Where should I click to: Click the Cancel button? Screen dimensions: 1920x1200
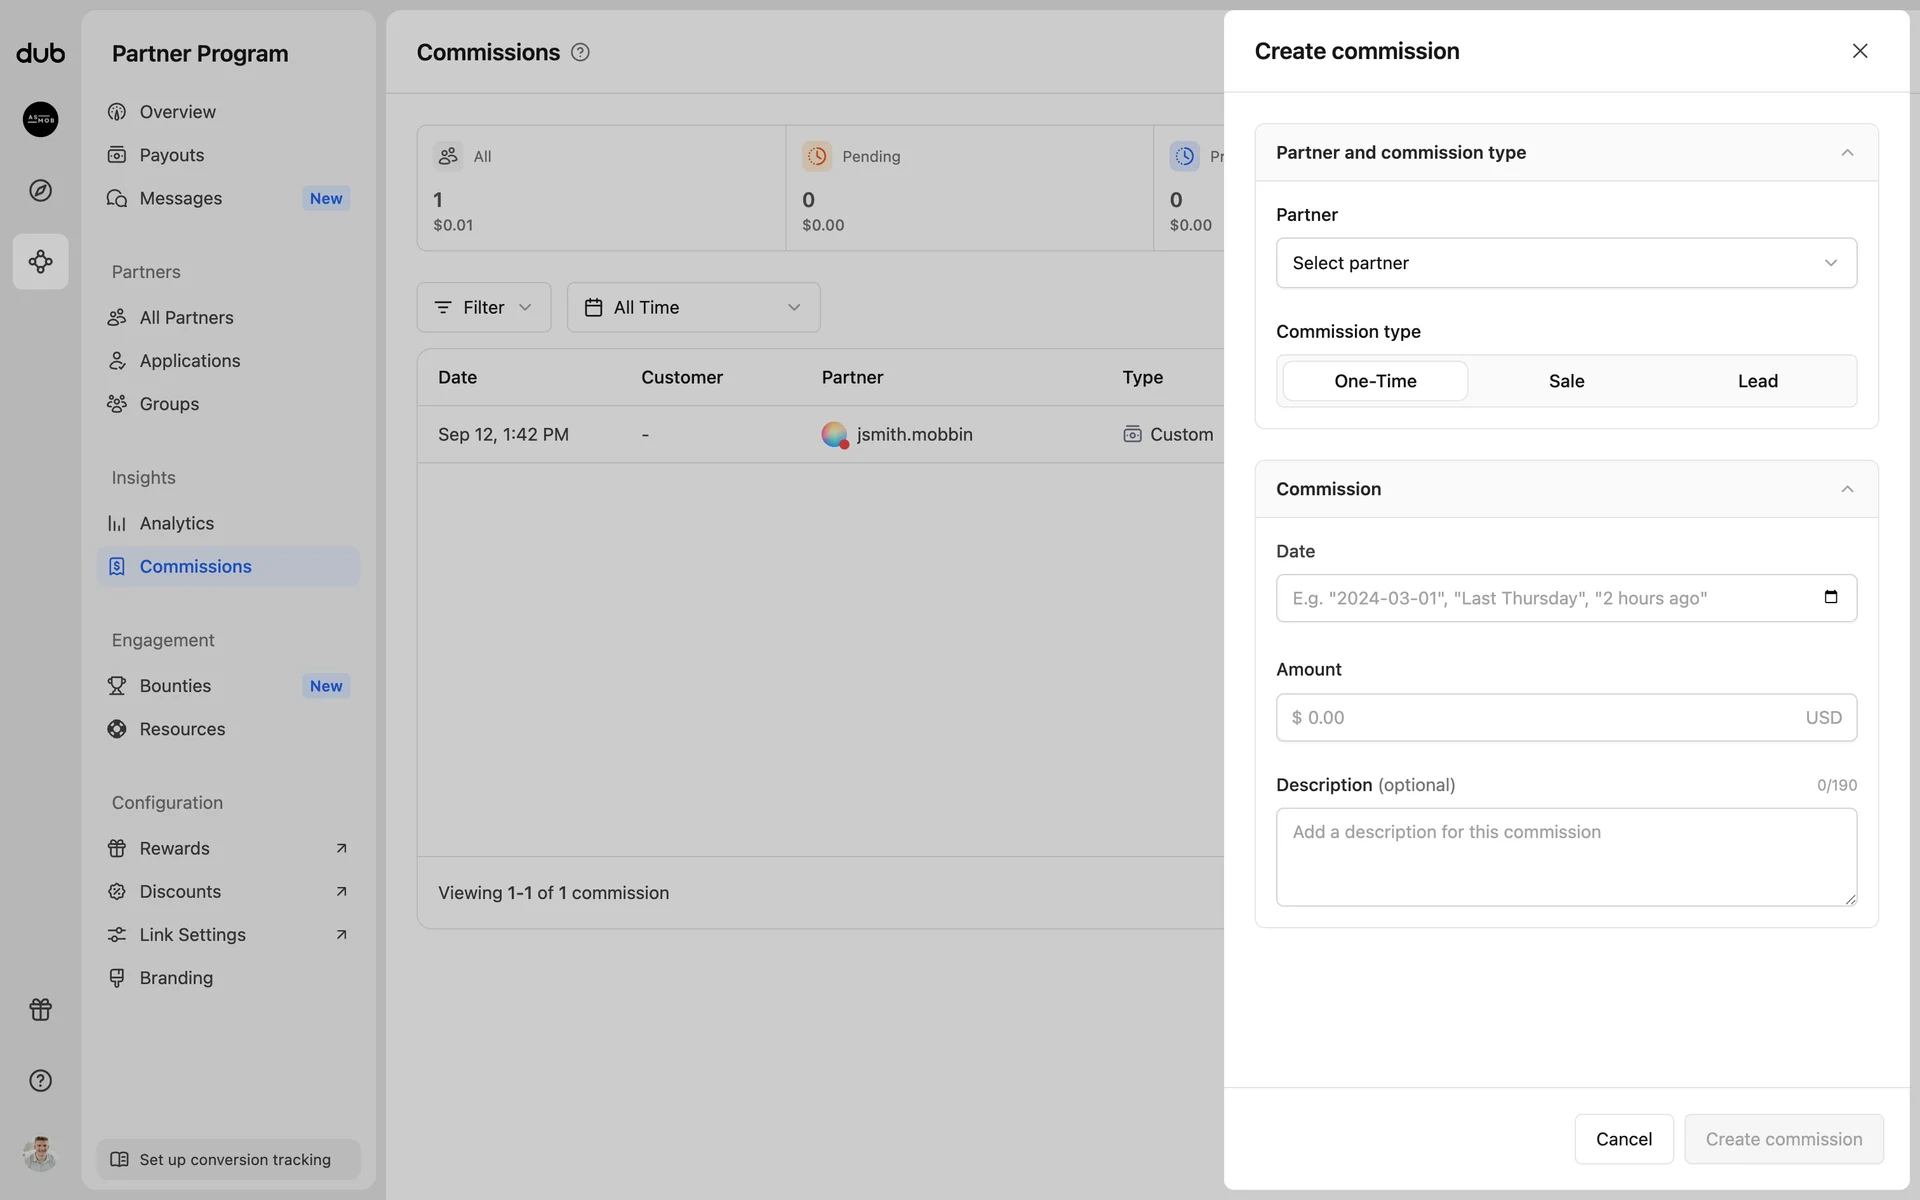(x=1623, y=1139)
